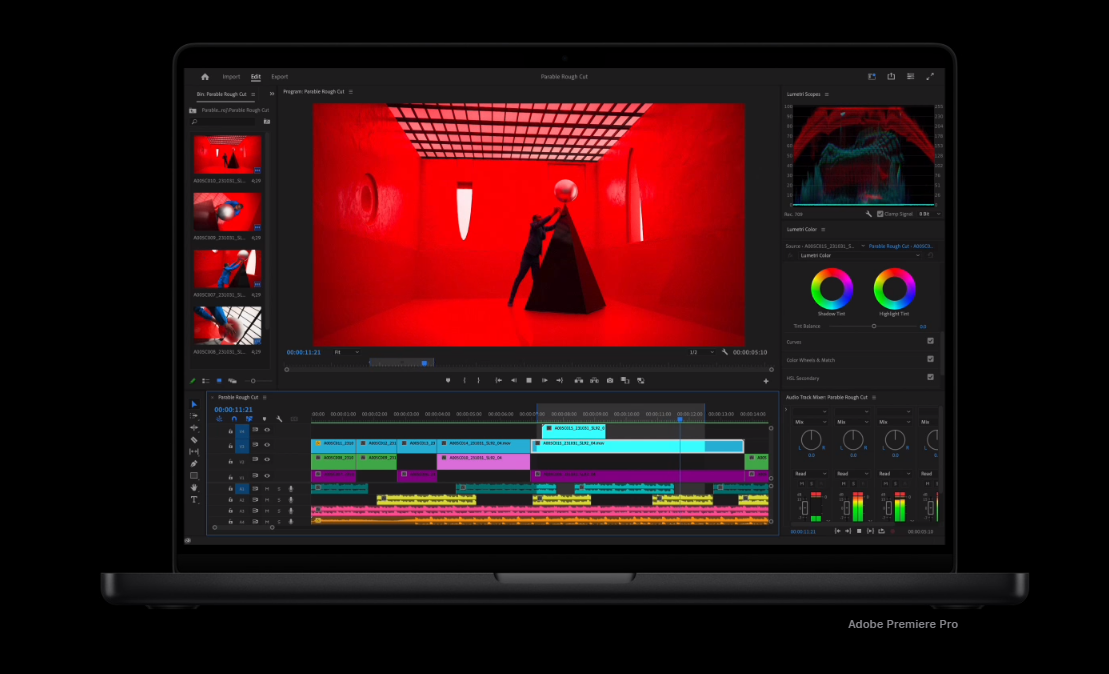This screenshot has height=674, width=1109.
Task: Add a marker in Program monitor
Action: [x=448, y=380]
